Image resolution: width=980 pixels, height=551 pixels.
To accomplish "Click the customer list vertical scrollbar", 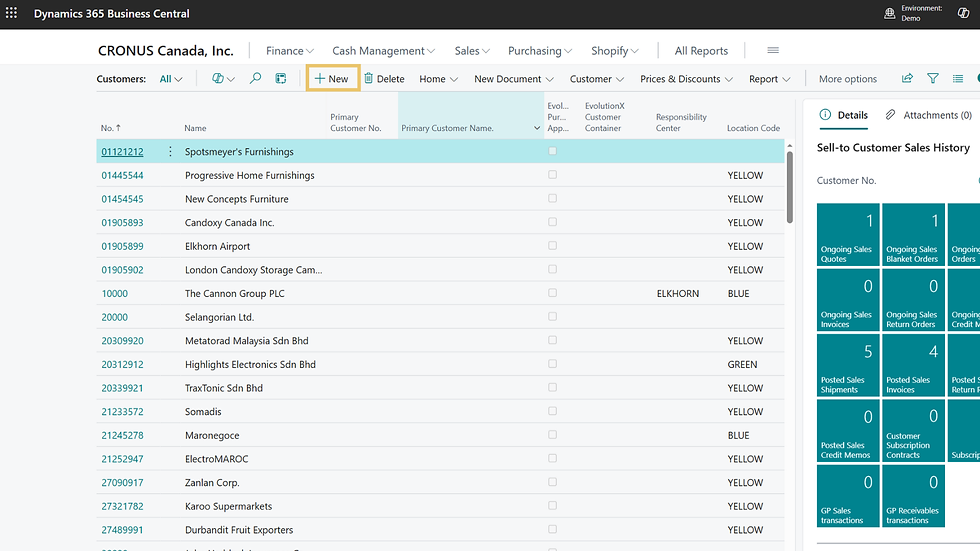I will (789, 186).
